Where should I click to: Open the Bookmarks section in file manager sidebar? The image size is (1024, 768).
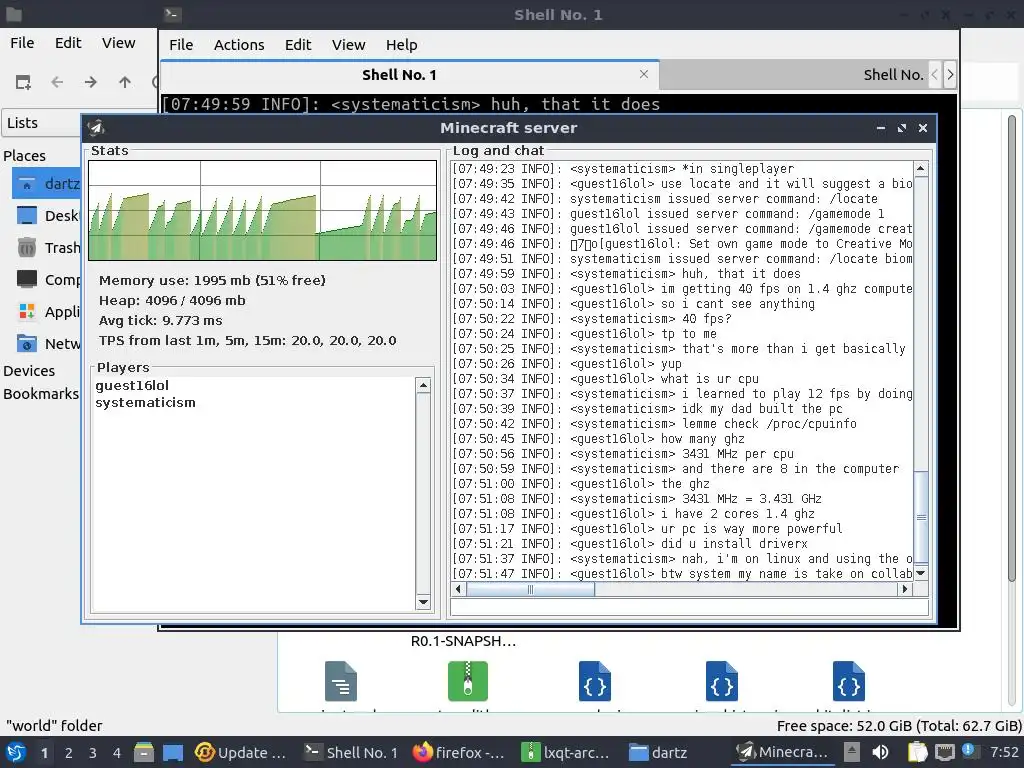tap(40, 394)
